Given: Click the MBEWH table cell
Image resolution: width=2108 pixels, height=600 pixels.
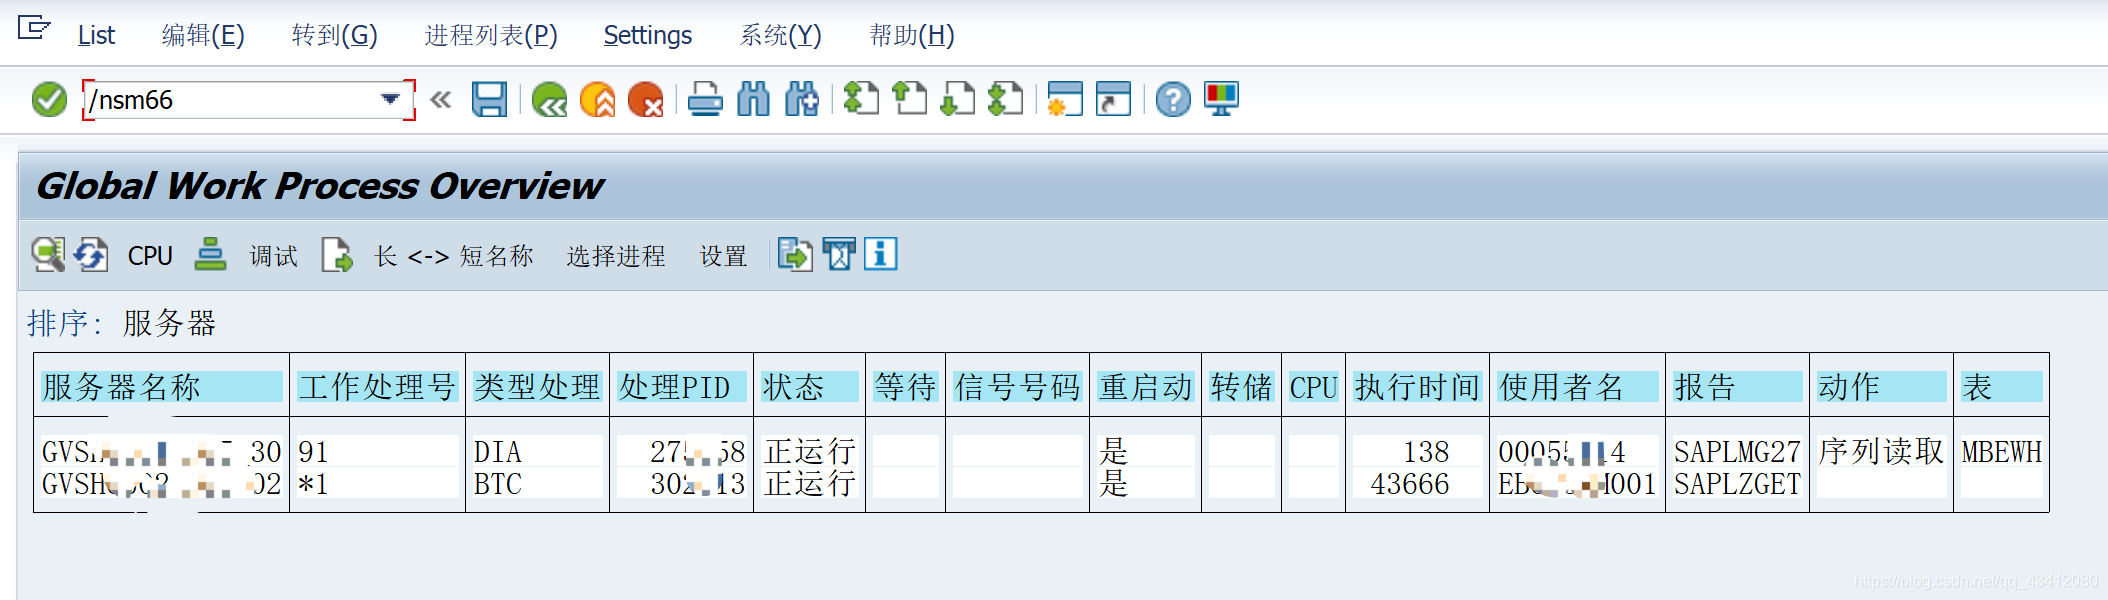Looking at the screenshot, I should [x=2001, y=452].
